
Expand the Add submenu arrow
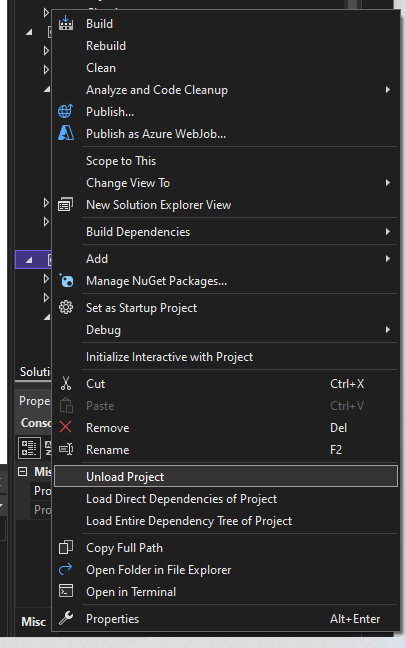coord(388,259)
